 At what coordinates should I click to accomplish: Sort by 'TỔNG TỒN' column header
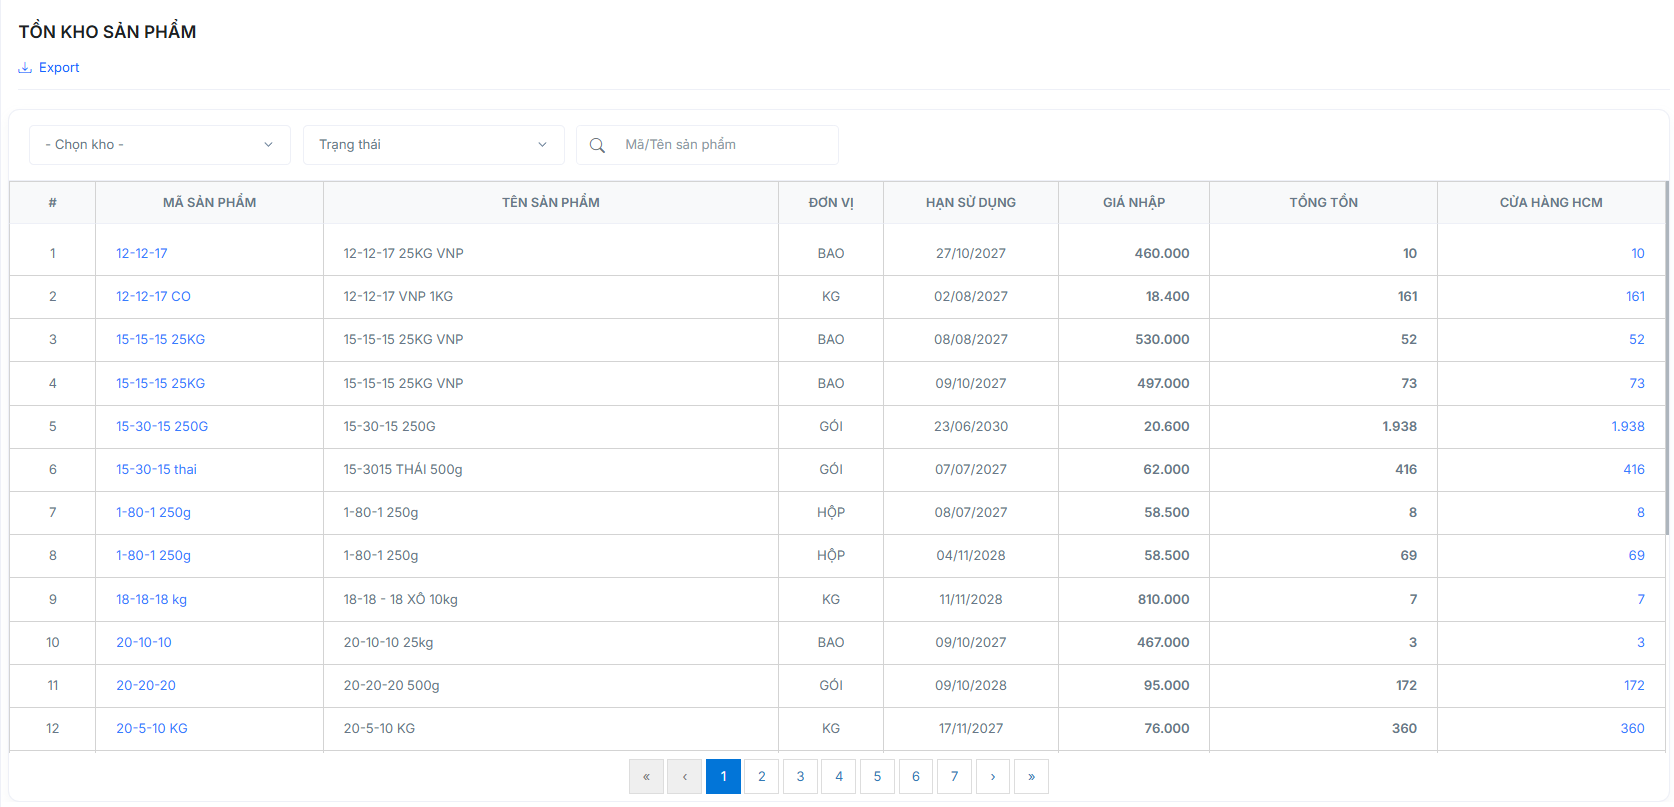[1323, 202]
